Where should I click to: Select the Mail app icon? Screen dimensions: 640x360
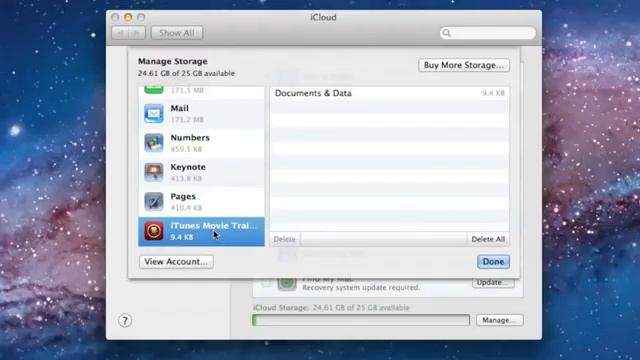click(x=154, y=113)
